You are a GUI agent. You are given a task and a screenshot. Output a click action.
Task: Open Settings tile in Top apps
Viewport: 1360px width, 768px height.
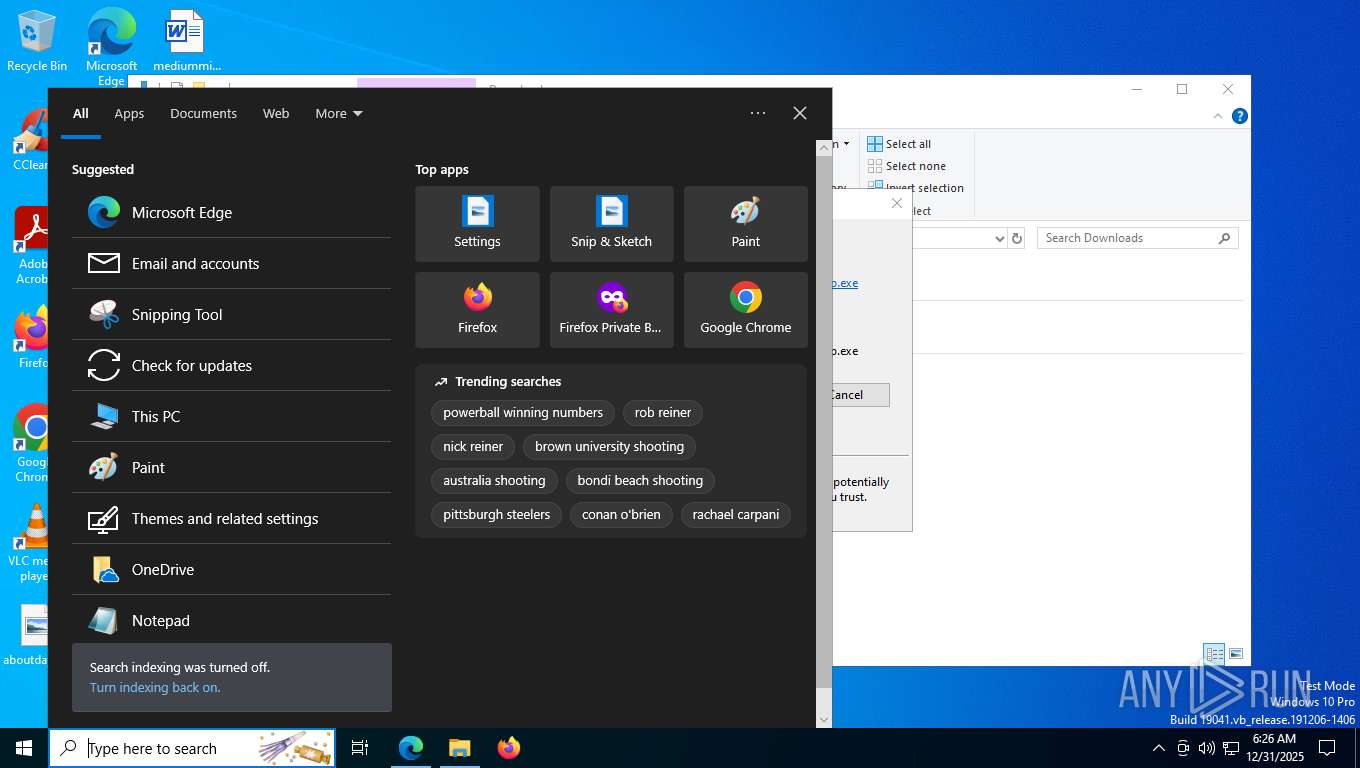(x=477, y=224)
